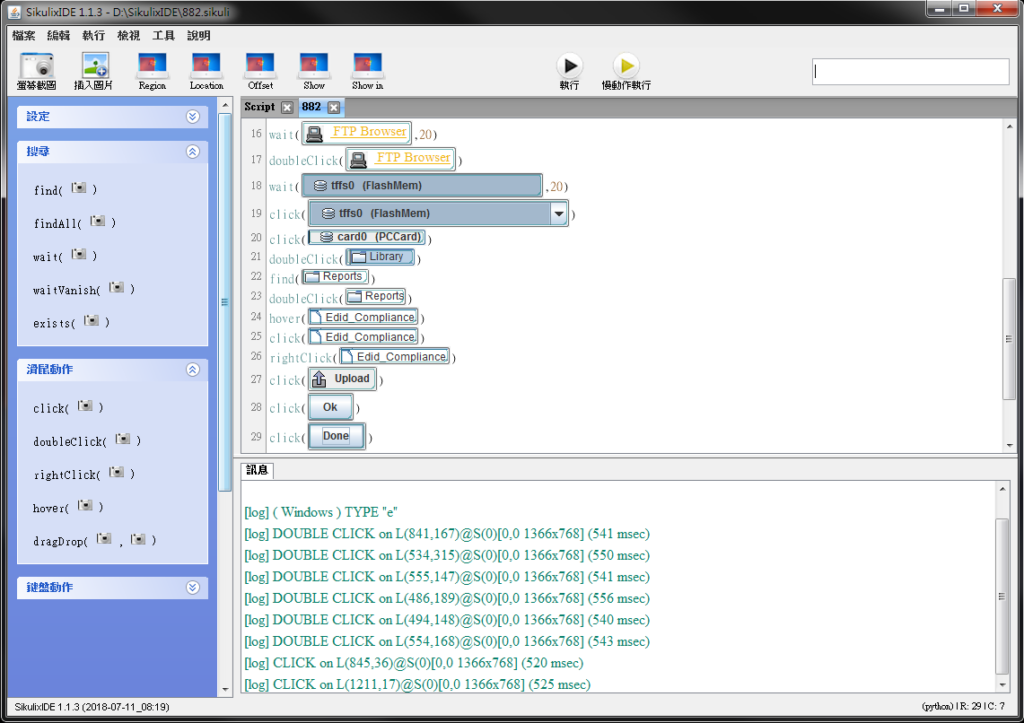This screenshot has width=1024, height=723.
Task: Open the 工具 menu
Action: [x=163, y=35]
